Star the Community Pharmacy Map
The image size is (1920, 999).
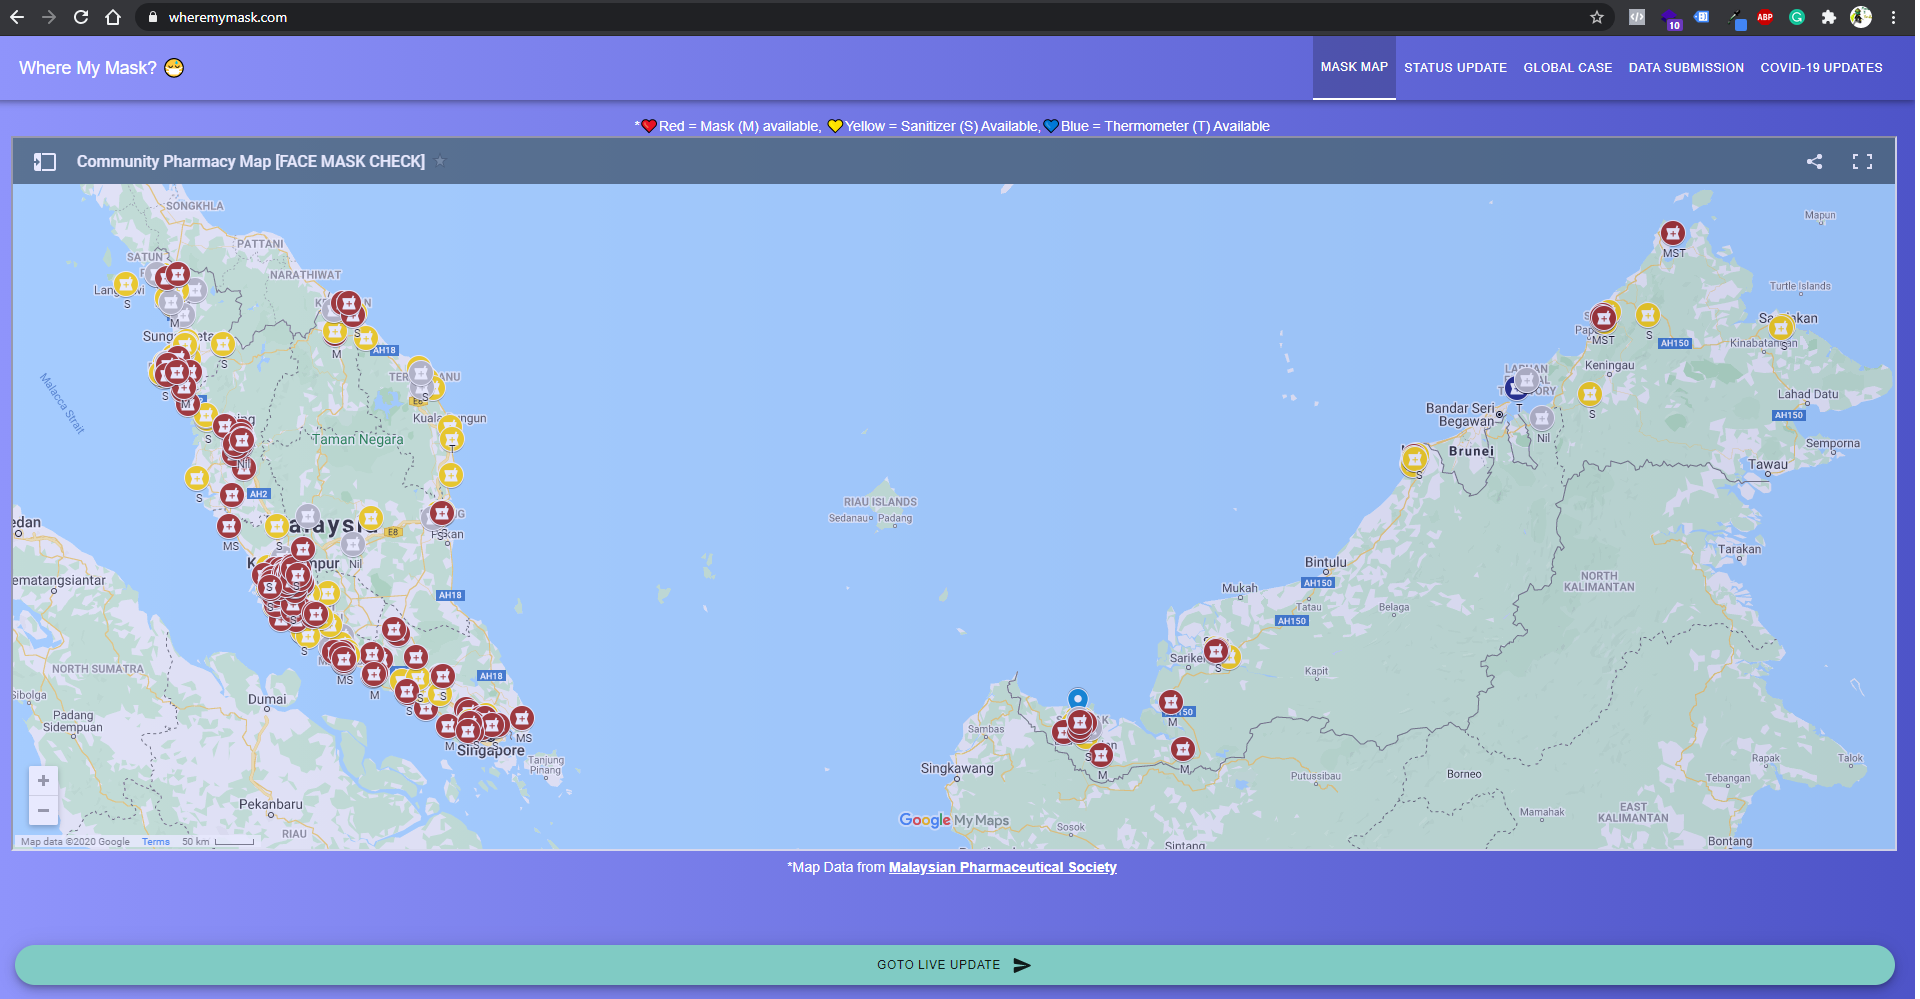[440, 162]
